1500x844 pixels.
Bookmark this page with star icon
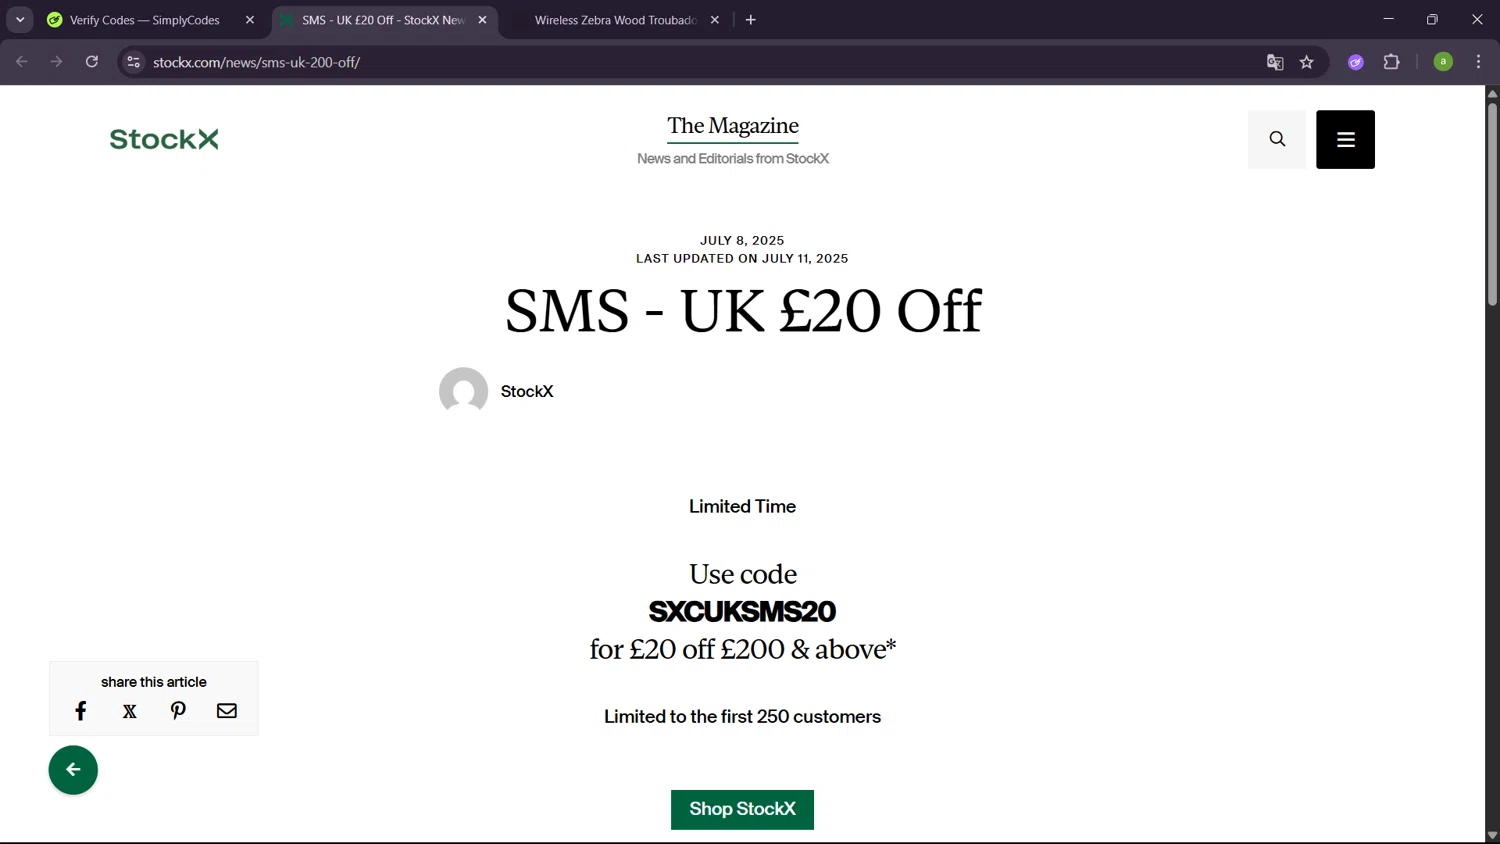[1306, 62]
